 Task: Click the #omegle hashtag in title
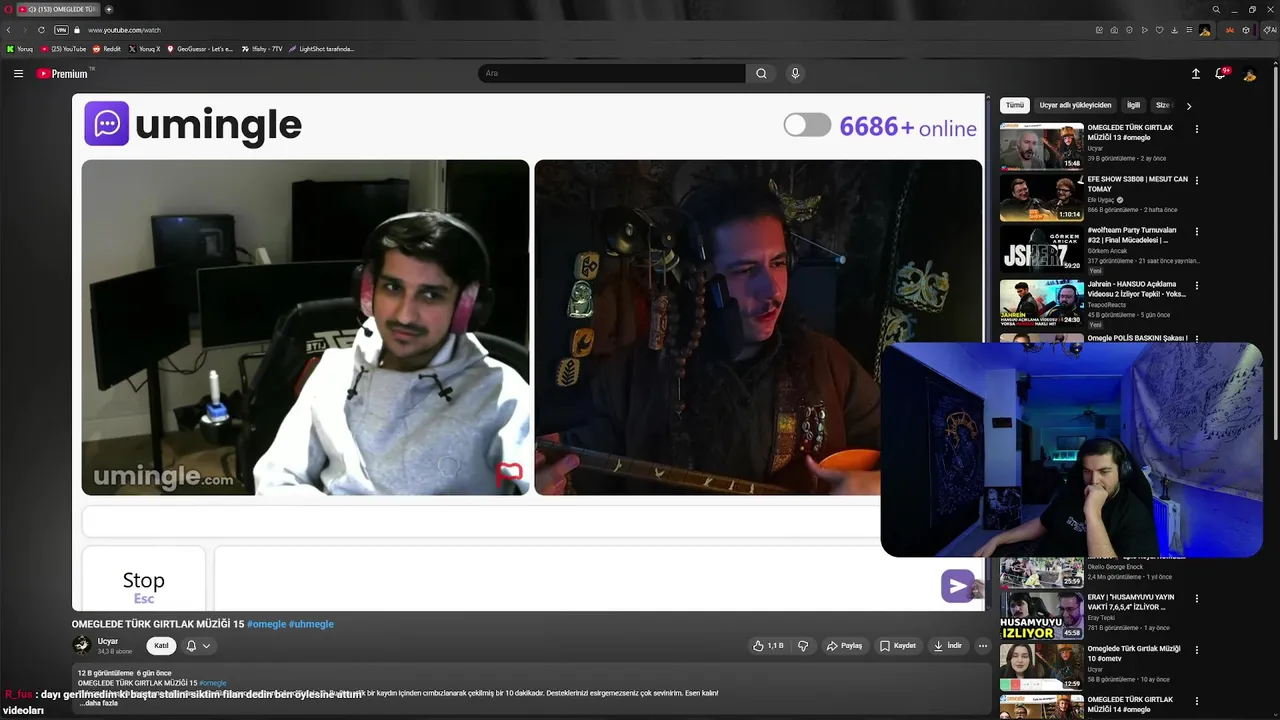pyautogui.click(x=266, y=624)
